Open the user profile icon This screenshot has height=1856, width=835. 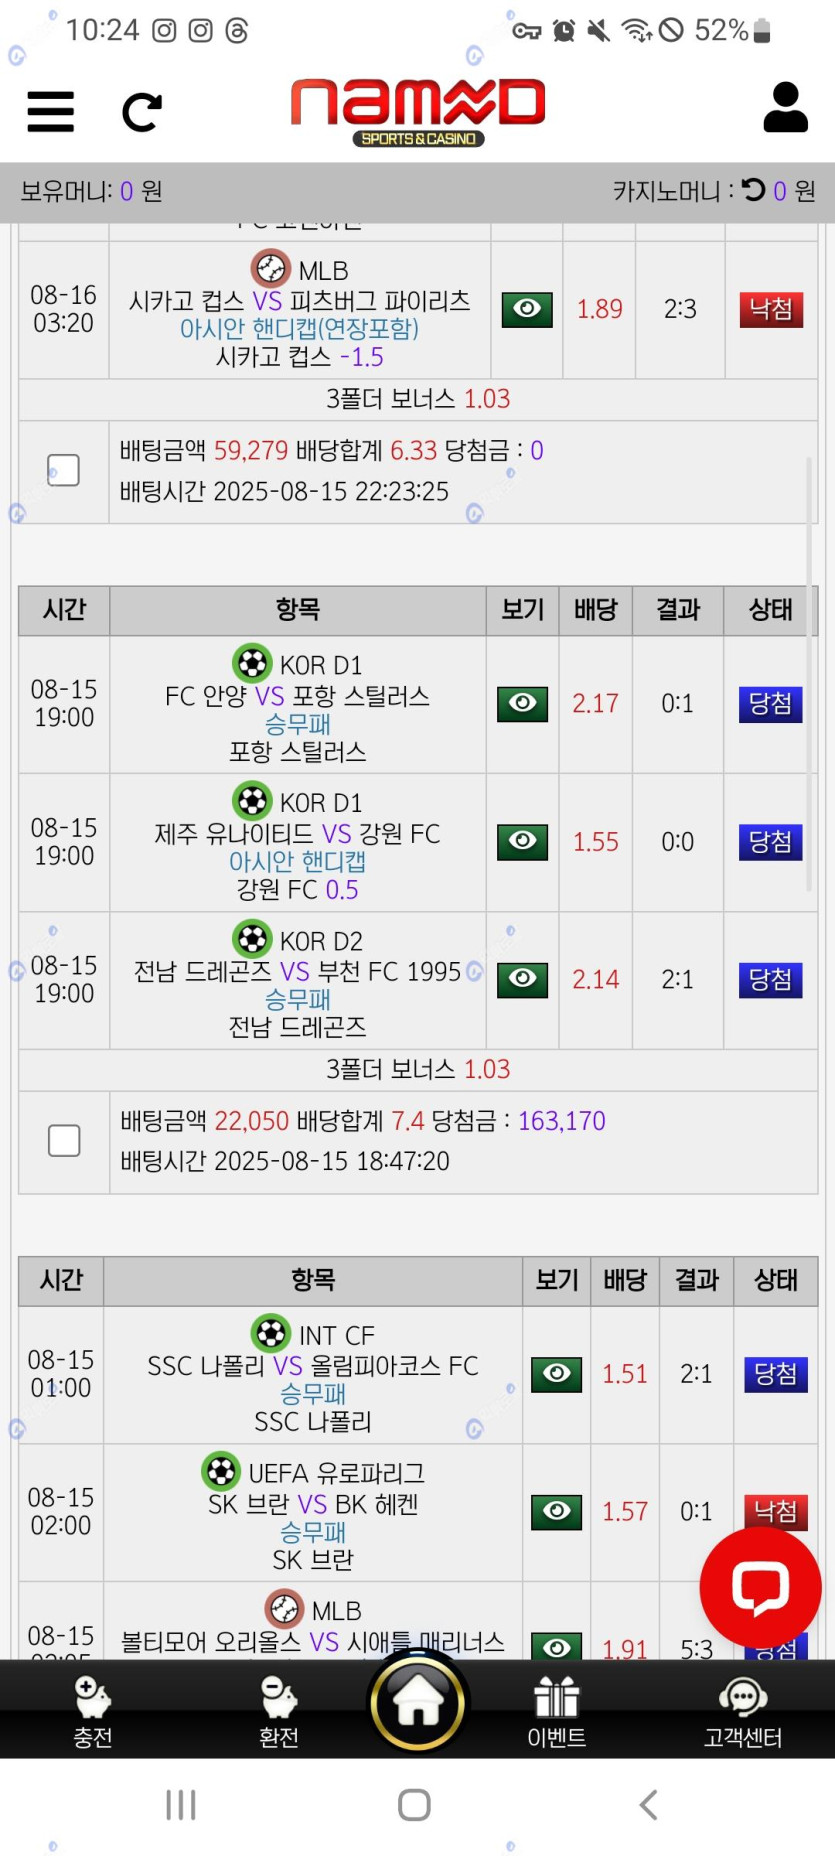(x=785, y=108)
